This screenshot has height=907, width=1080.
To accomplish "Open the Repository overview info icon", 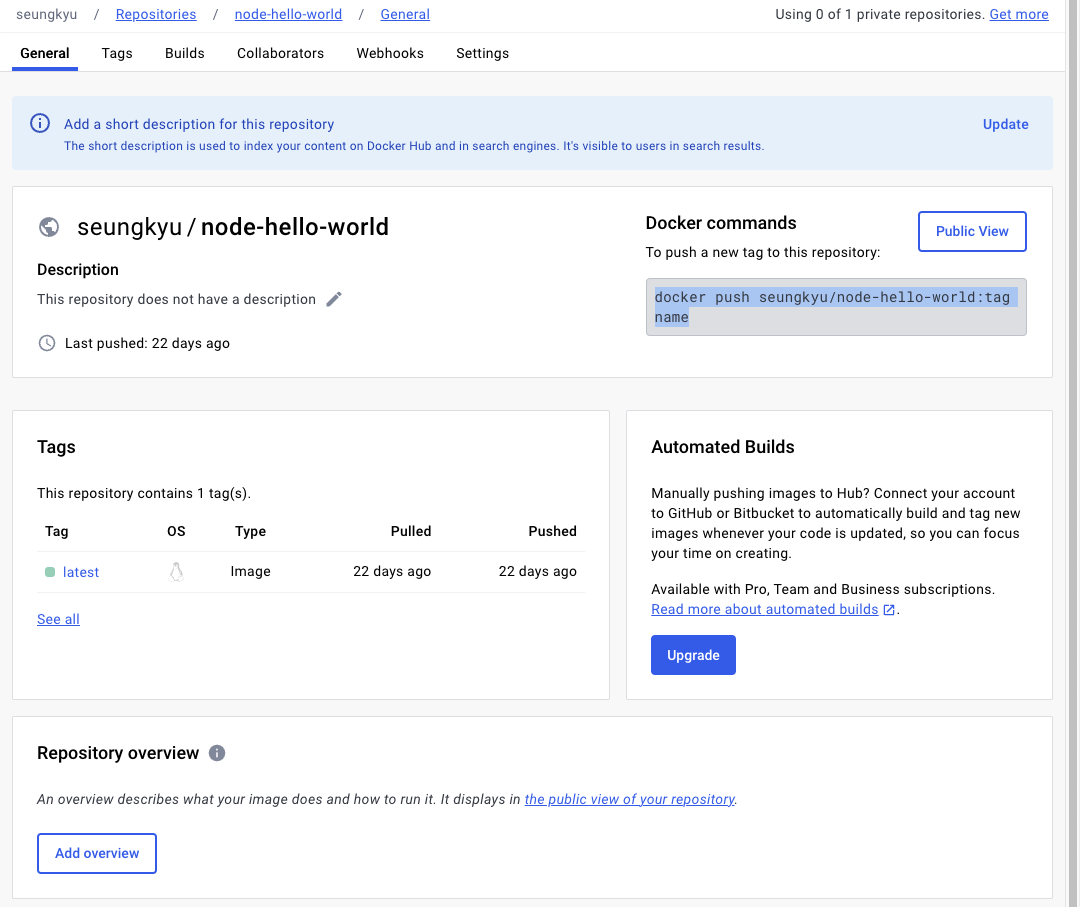I will tap(217, 753).
